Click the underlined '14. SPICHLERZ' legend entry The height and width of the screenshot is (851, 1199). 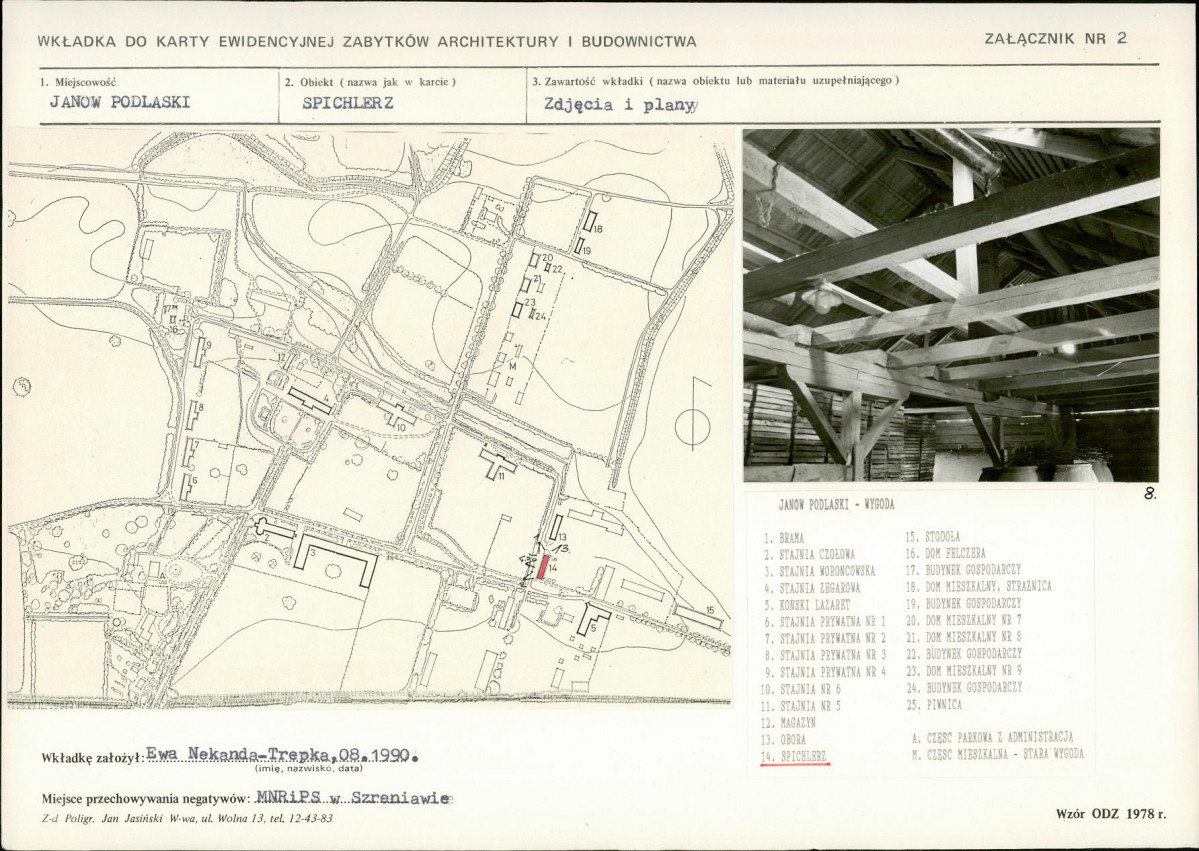point(795,757)
